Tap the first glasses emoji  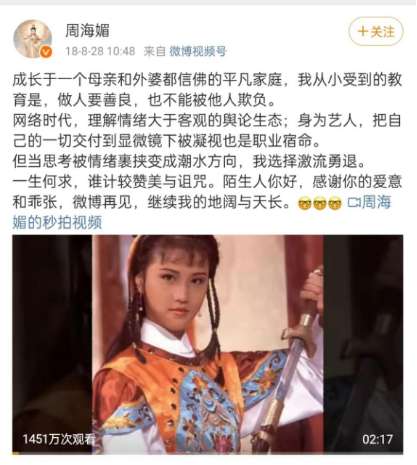(305, 203)
